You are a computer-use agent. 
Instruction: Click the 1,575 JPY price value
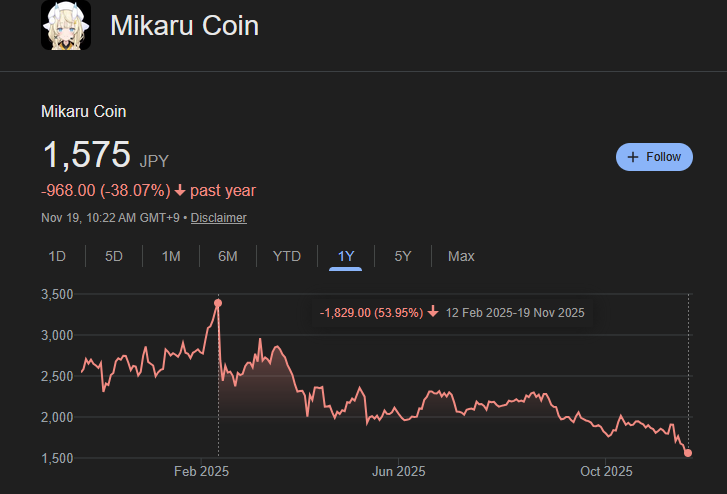[x=87, y=155]
